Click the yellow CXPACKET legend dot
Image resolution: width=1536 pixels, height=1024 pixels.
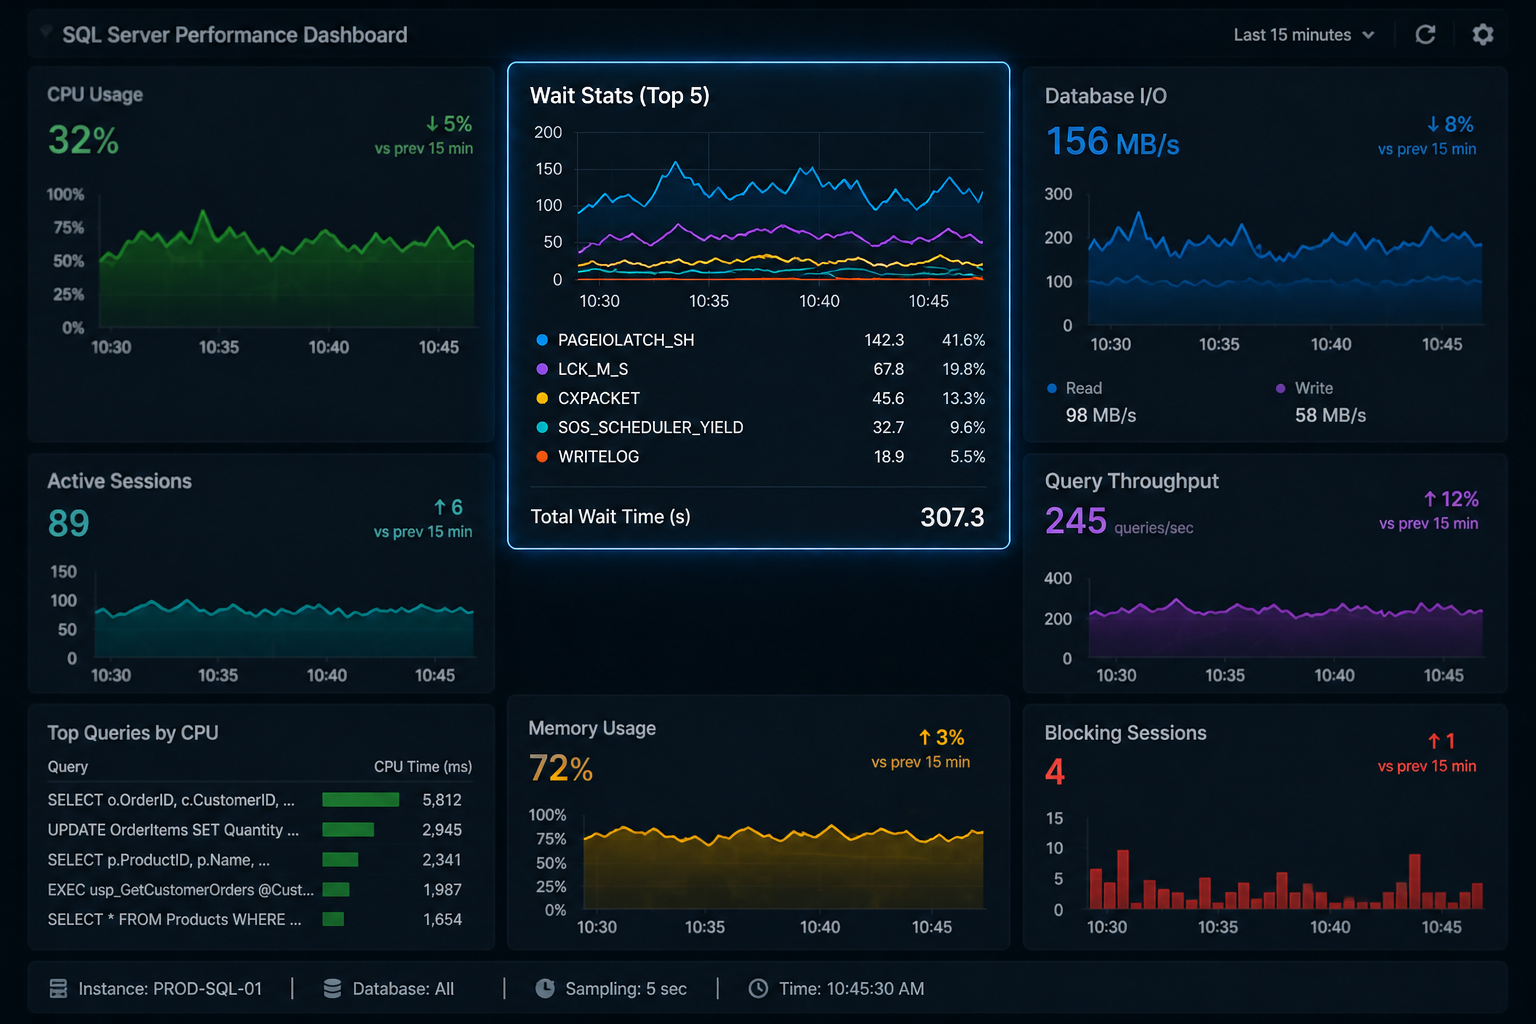(542, 398)
